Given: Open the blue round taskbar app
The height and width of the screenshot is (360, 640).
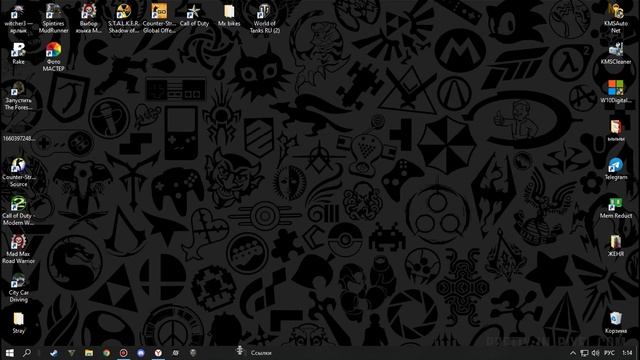Looking at the screenshot, I should click(141, 353).
